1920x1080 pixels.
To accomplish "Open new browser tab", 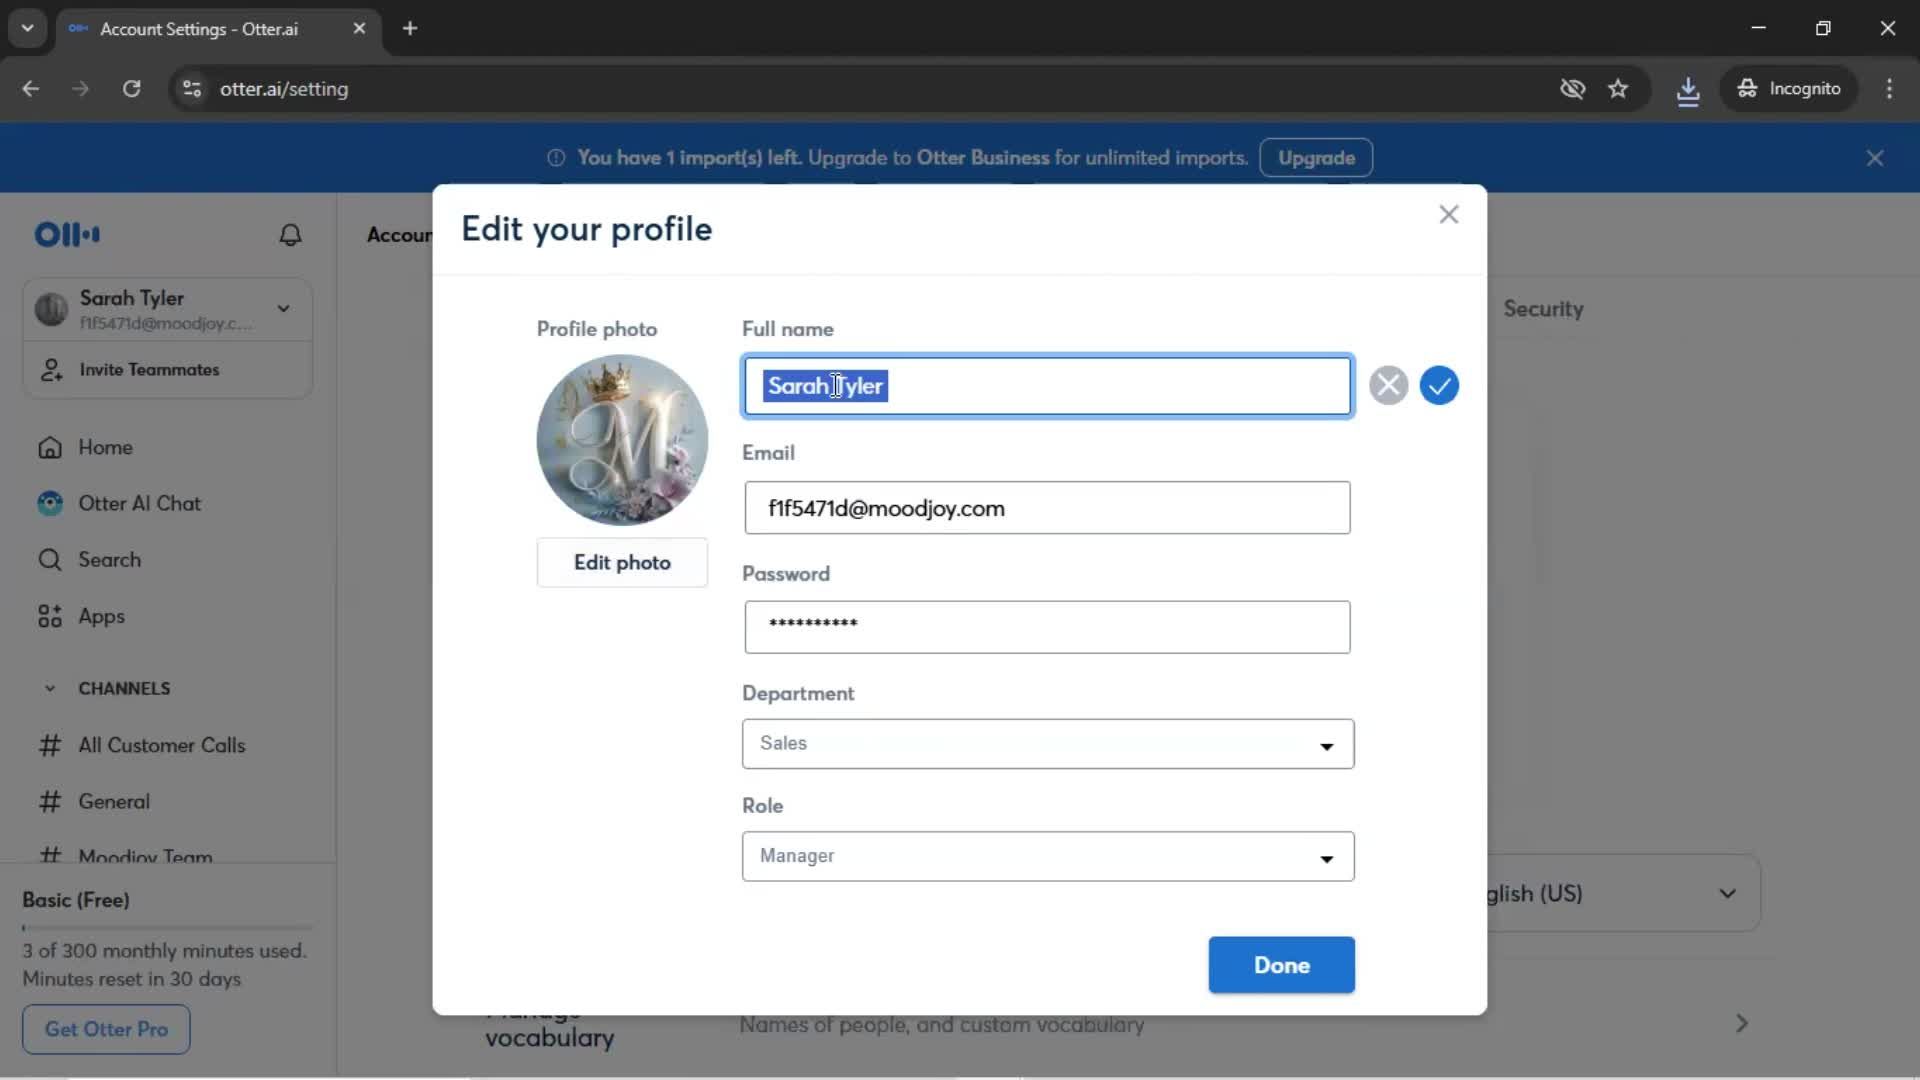I will pos(410,29).
